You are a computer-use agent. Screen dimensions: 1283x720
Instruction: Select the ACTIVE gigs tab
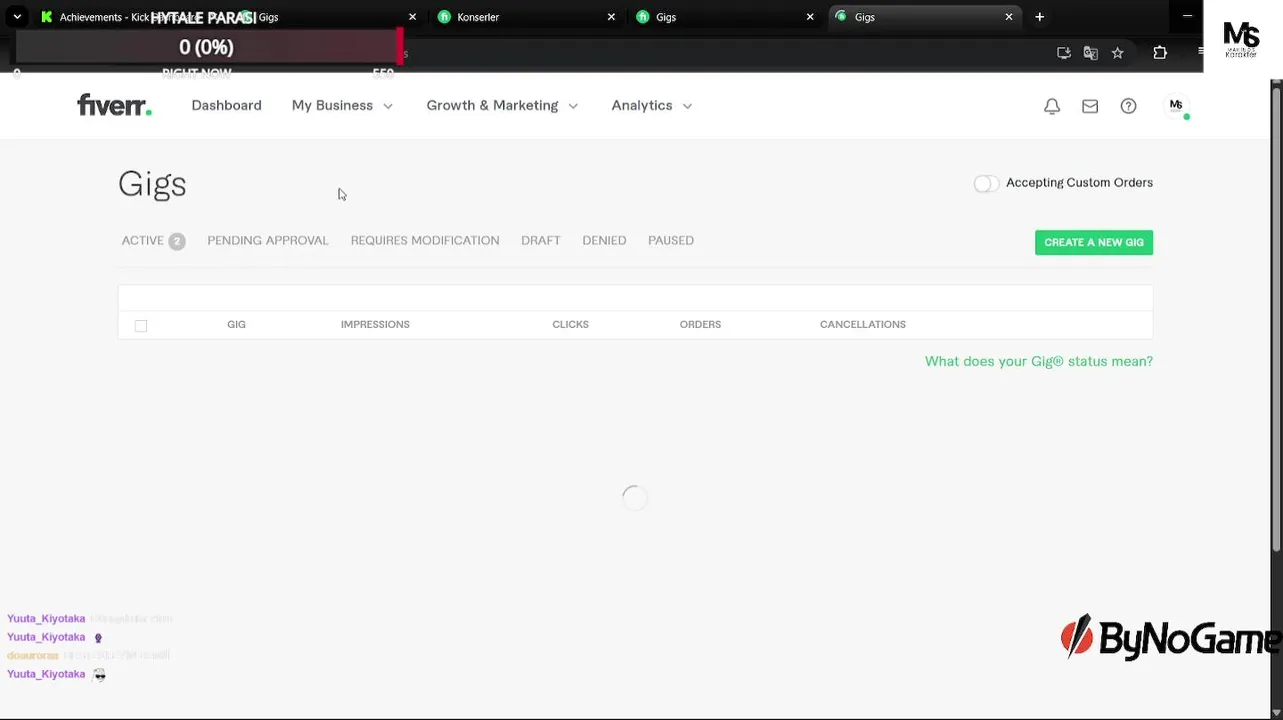153,241
